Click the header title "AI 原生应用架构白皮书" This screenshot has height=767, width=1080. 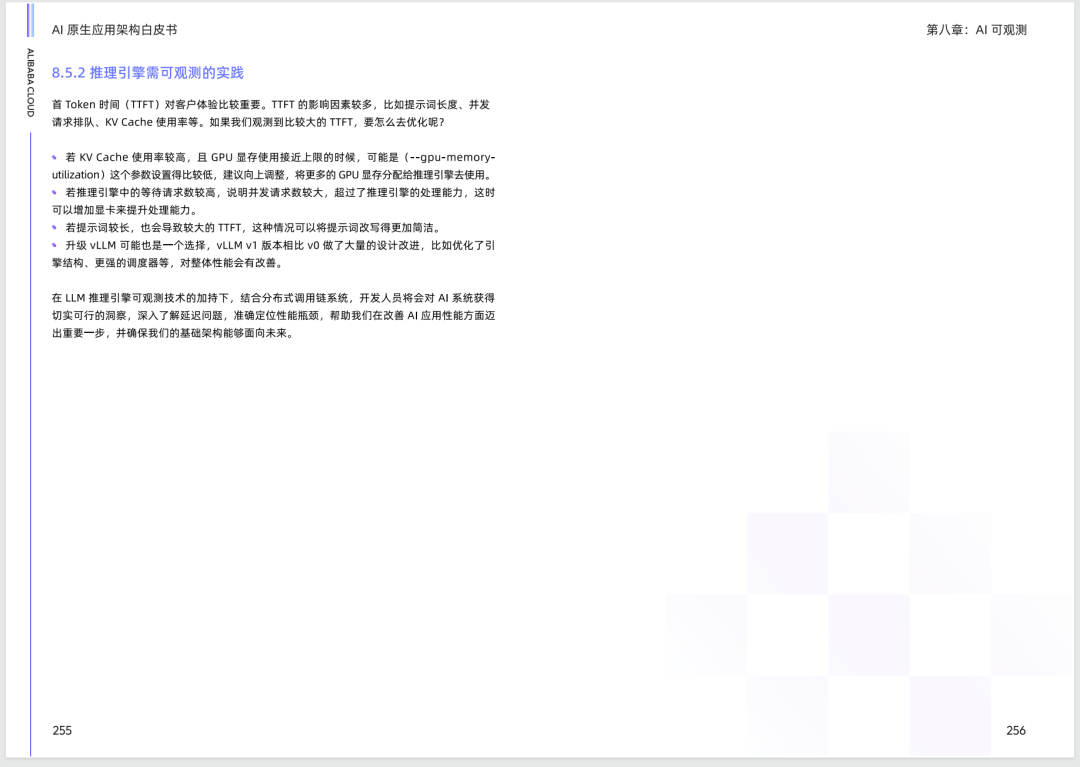click(114, 30)
